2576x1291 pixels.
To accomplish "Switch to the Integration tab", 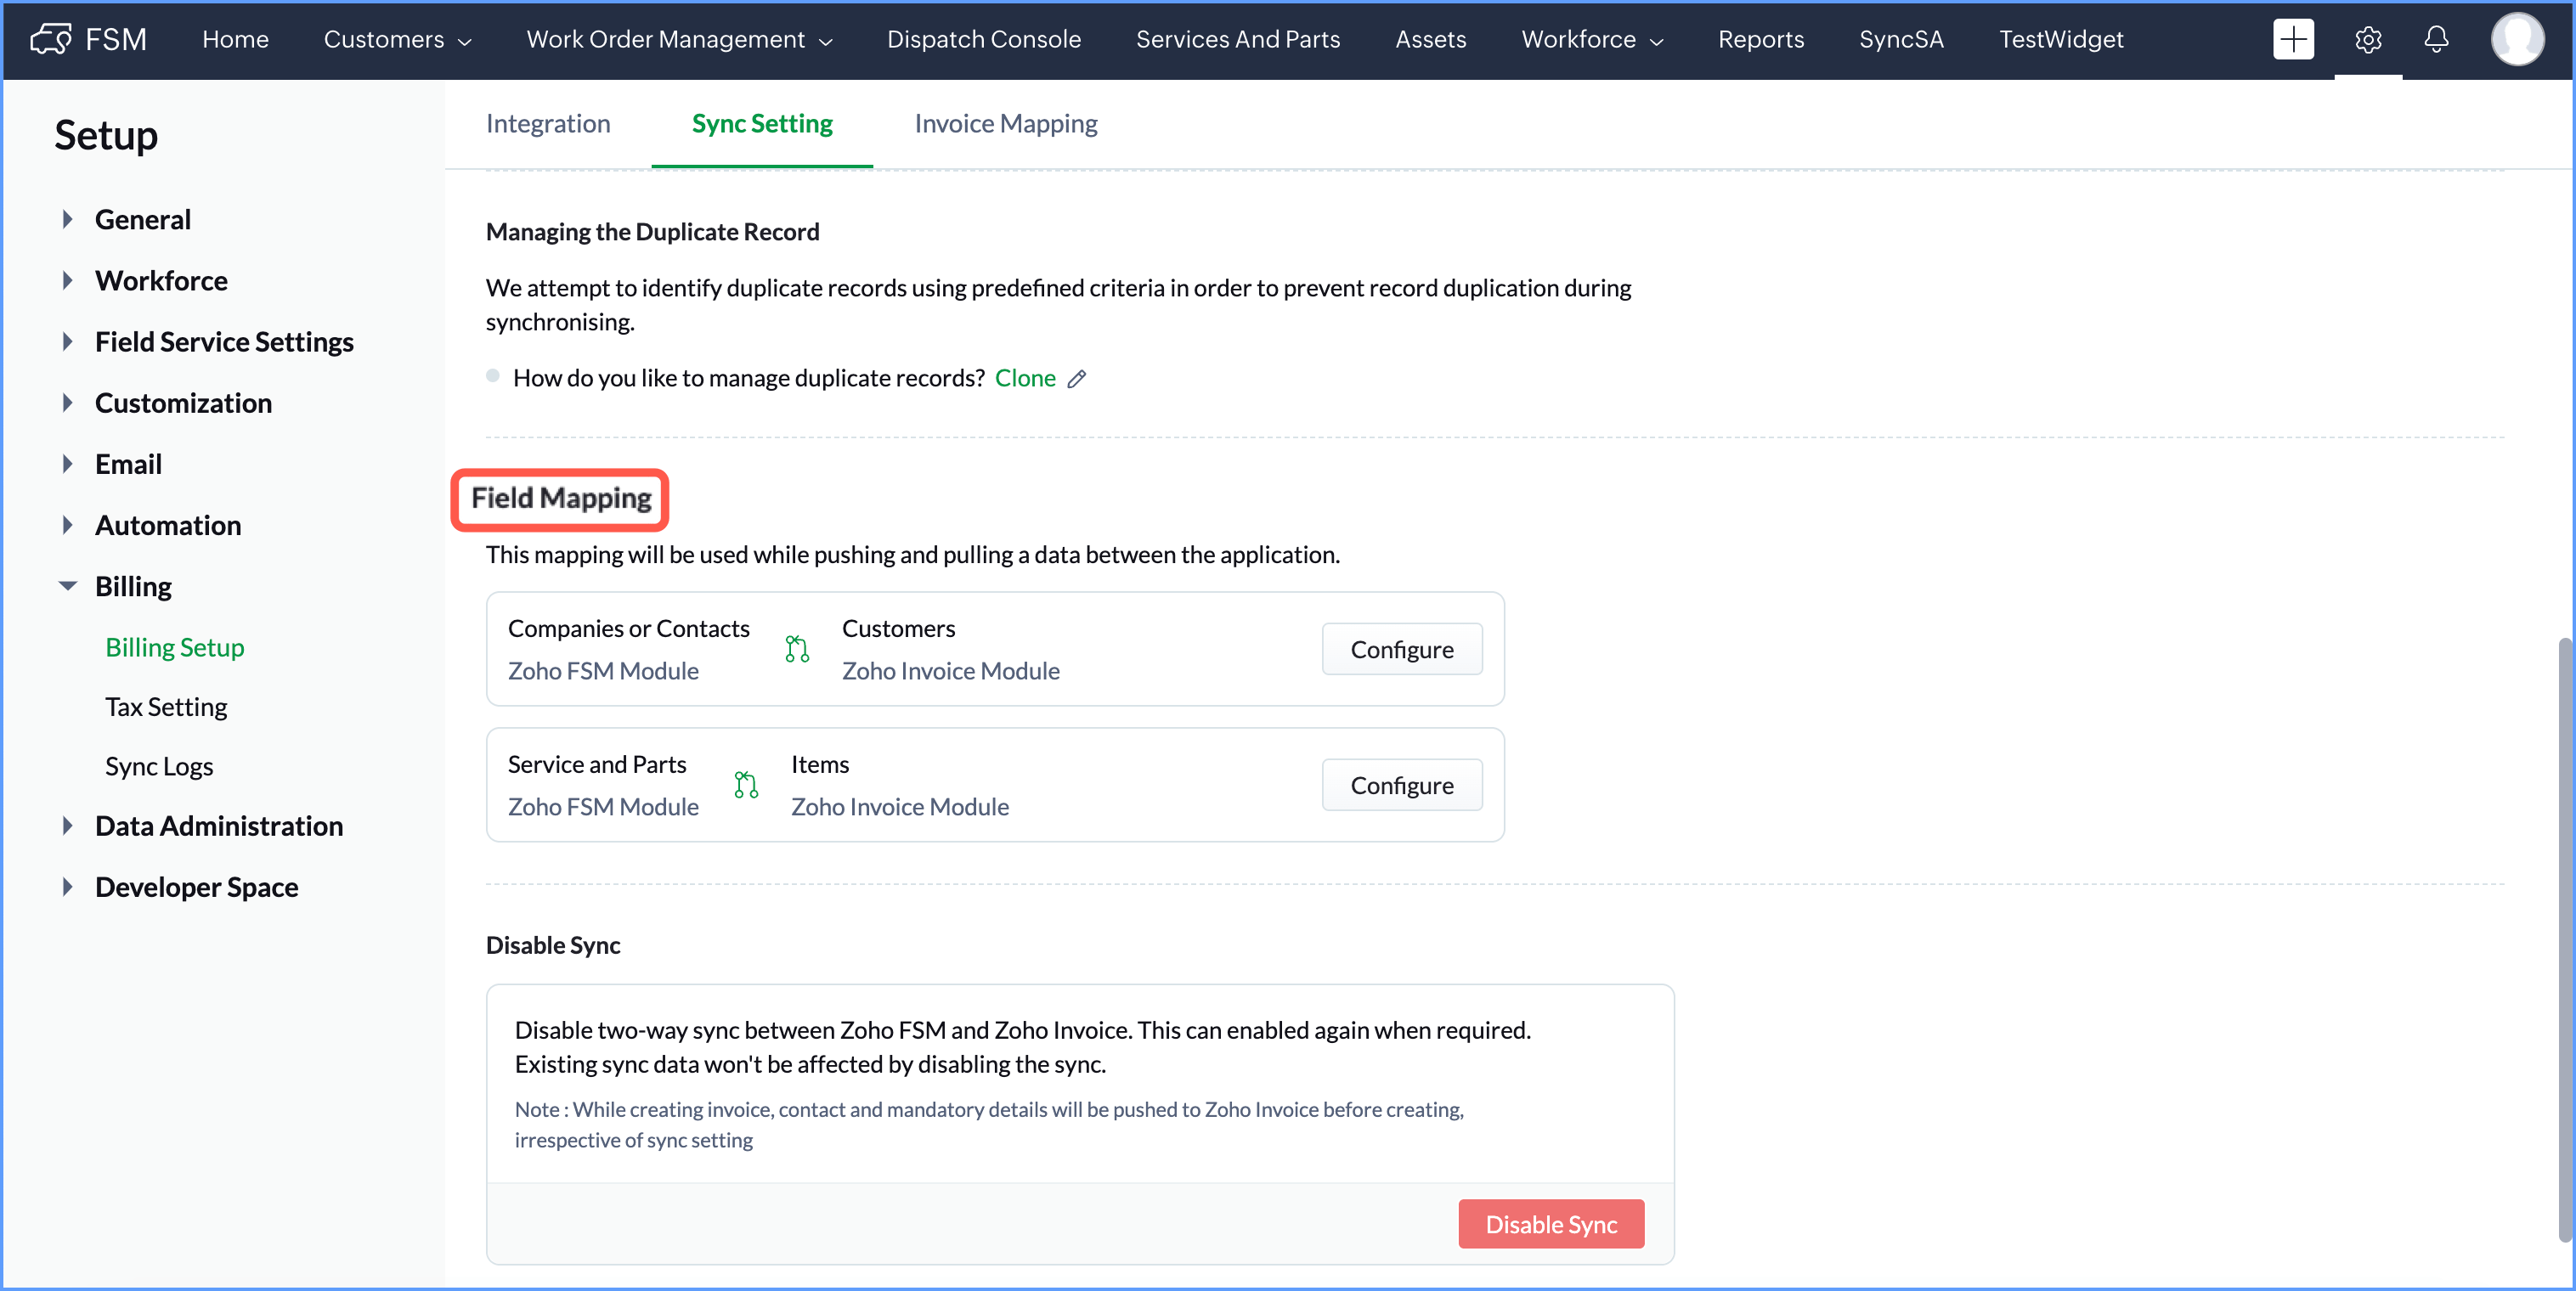I will click(x=548, y=123).
